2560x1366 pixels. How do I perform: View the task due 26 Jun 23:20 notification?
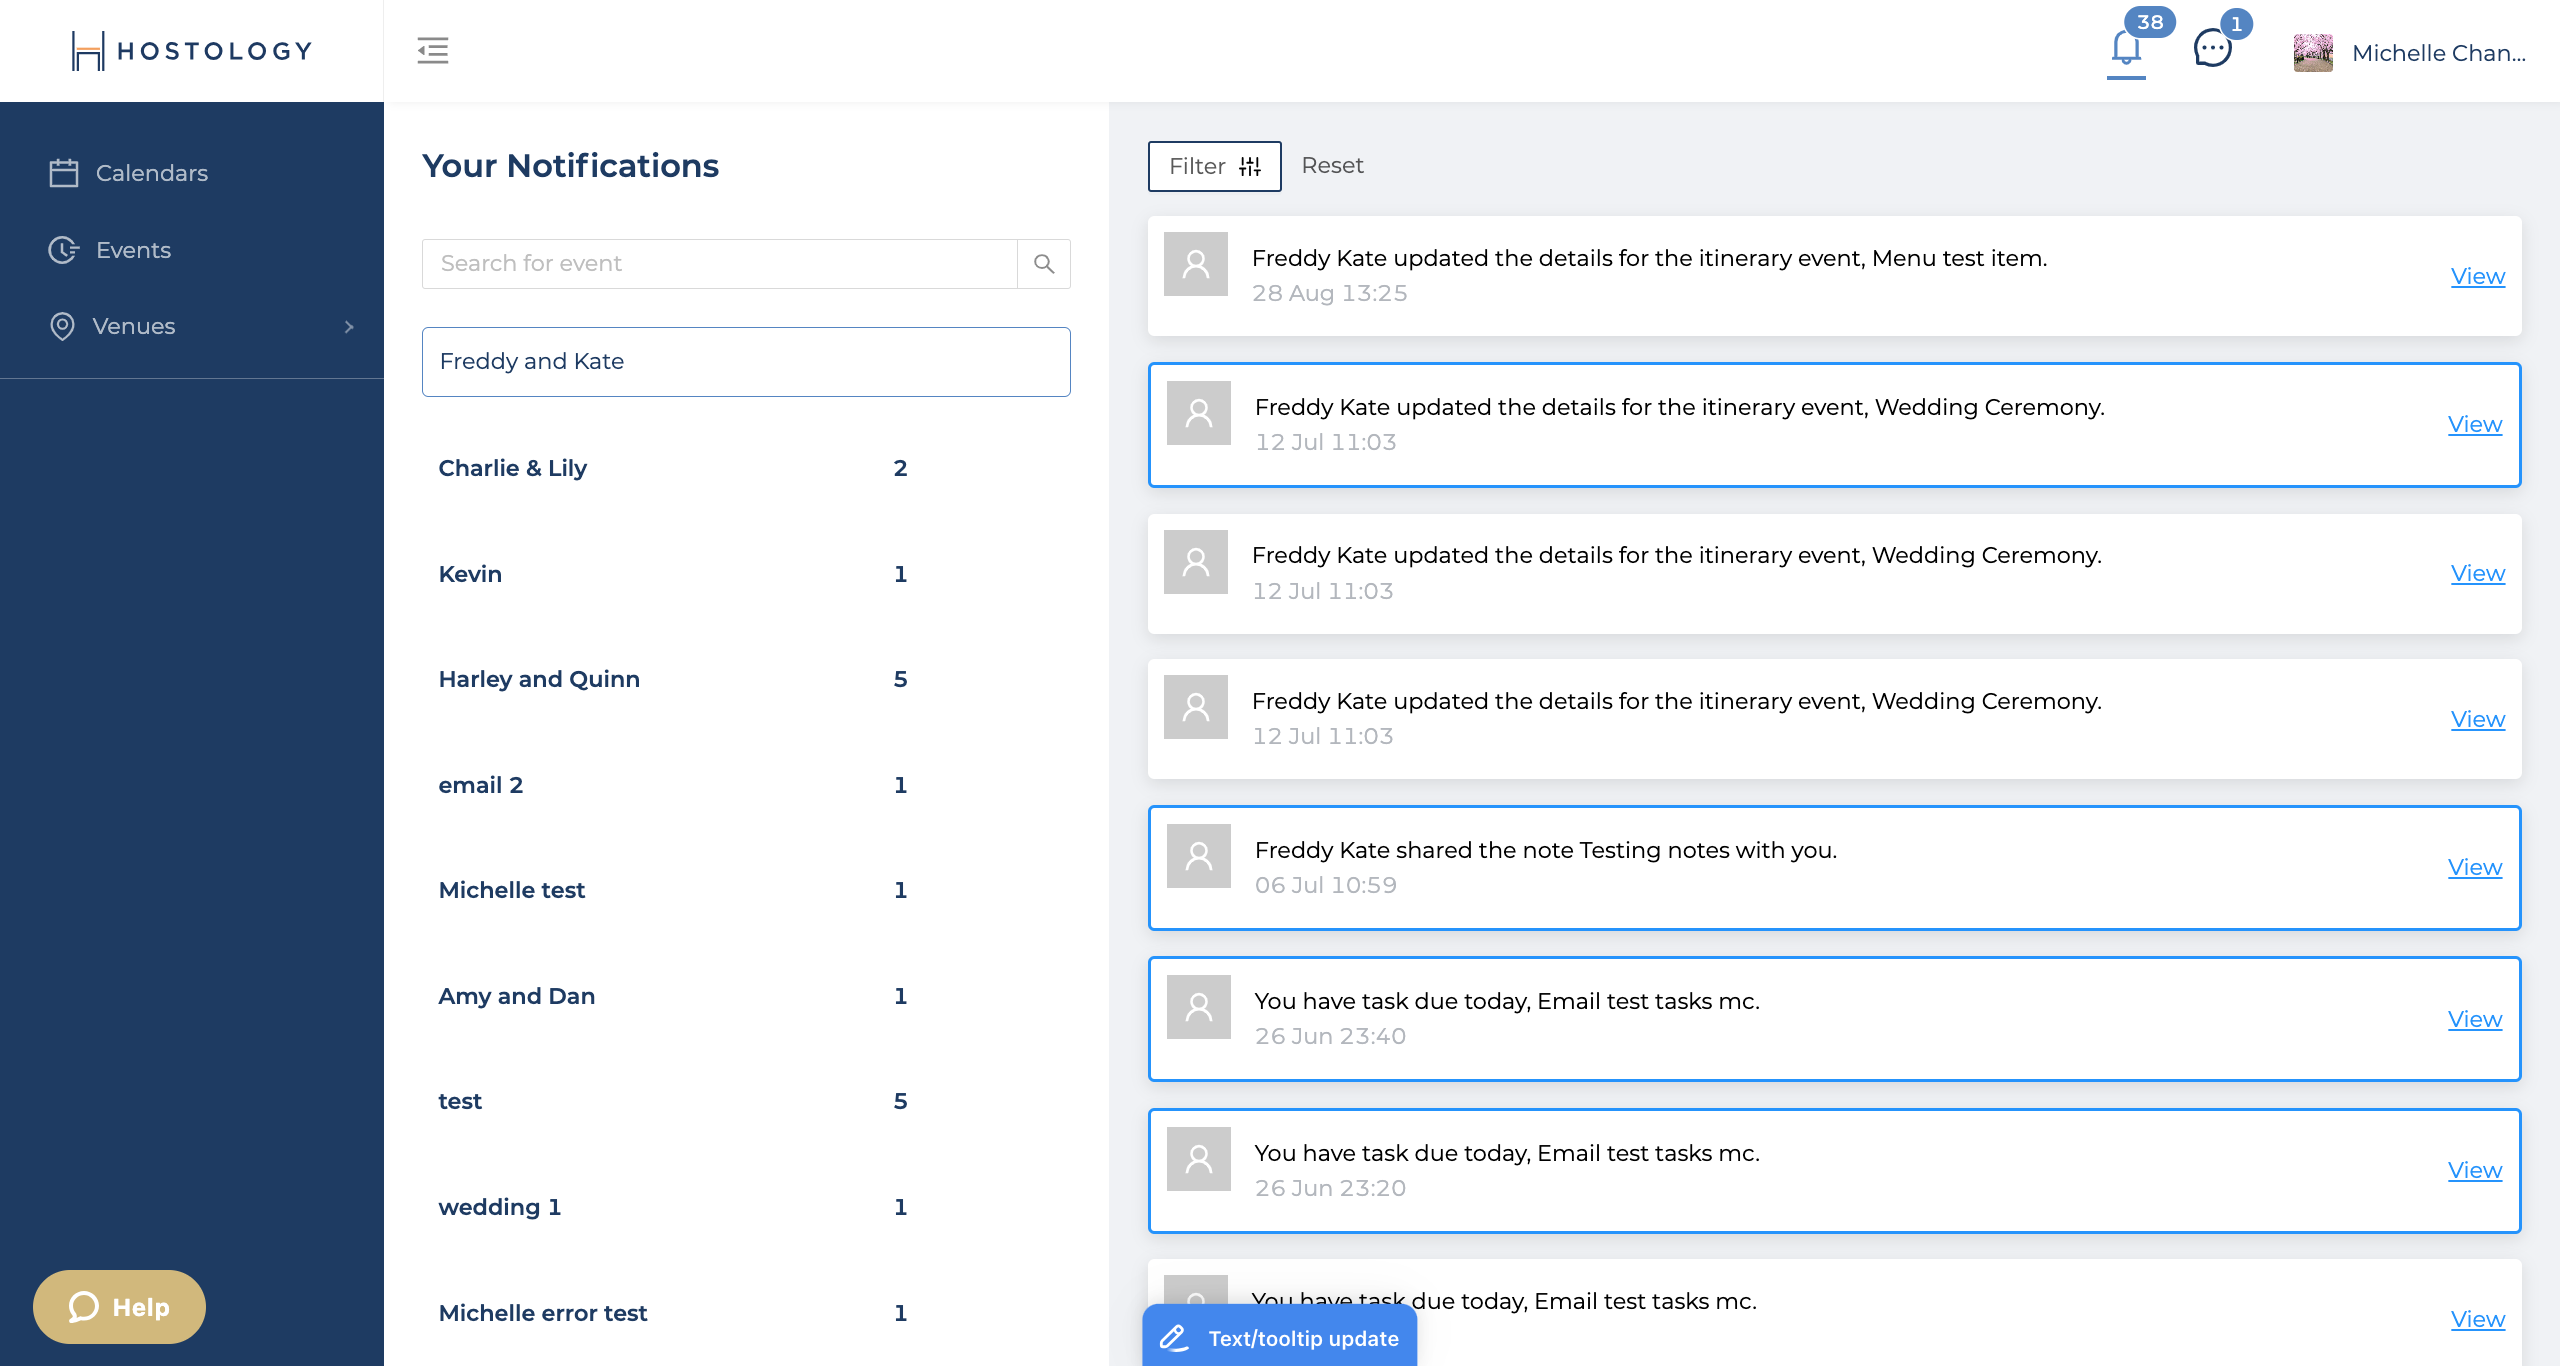pos(2474,1170)
